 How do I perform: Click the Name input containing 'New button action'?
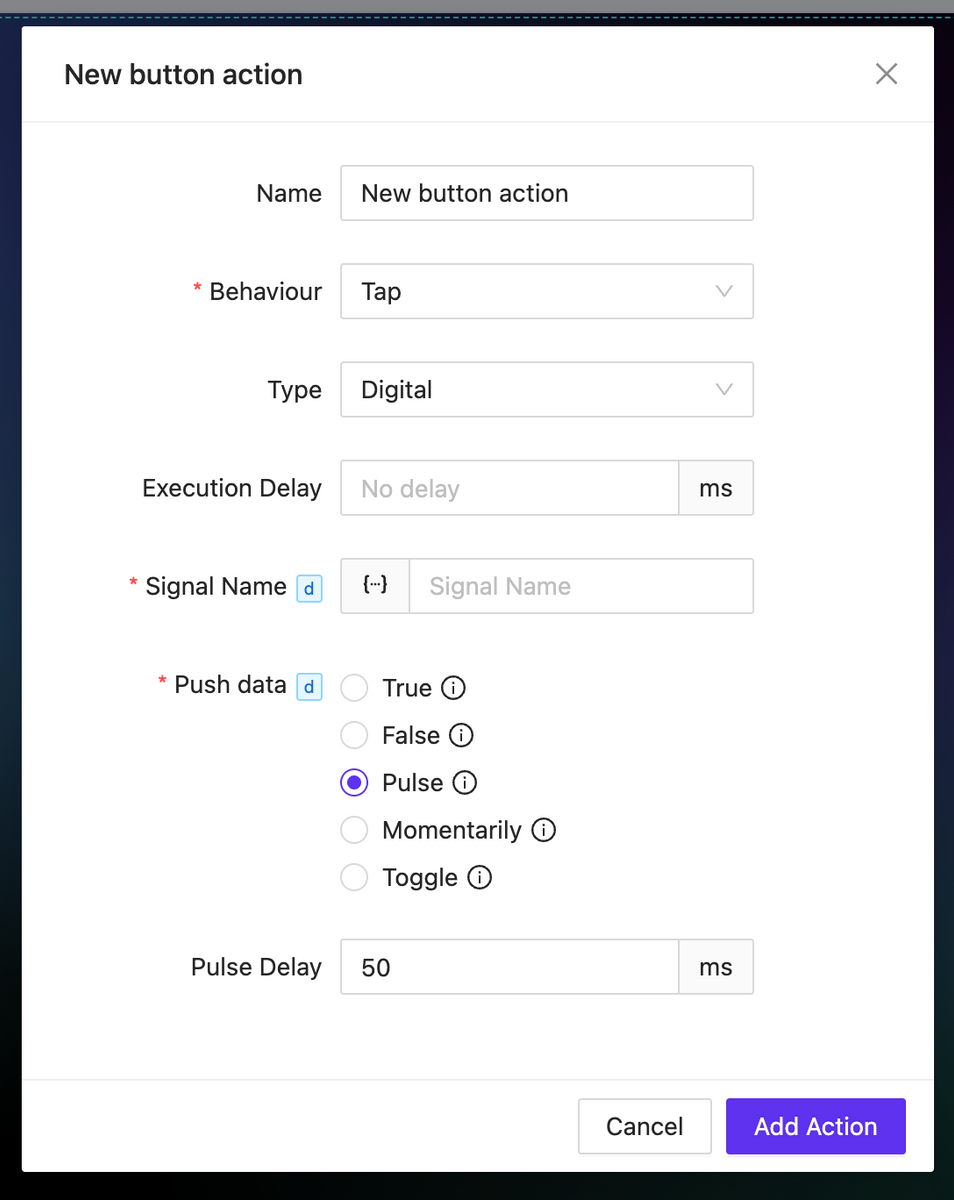point(547,193)
